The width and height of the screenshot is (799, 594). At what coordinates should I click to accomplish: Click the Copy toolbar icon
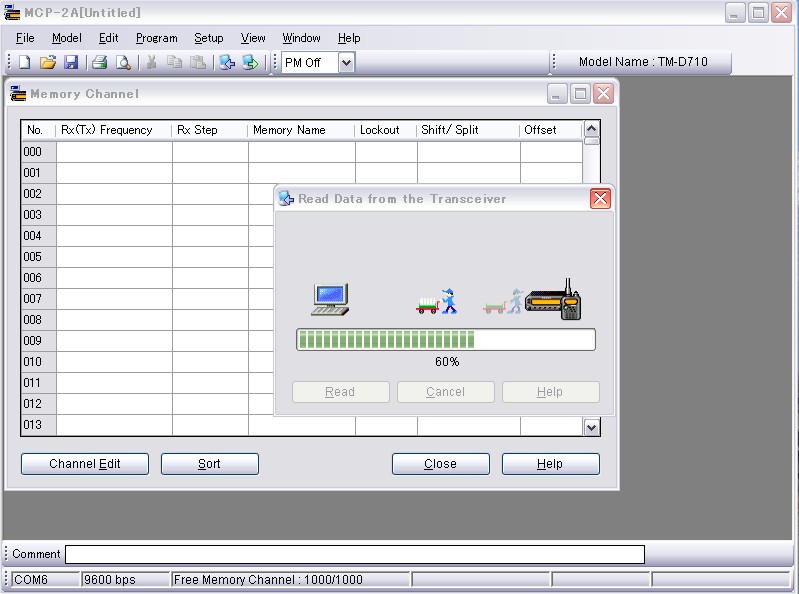(x=174, y=62)
